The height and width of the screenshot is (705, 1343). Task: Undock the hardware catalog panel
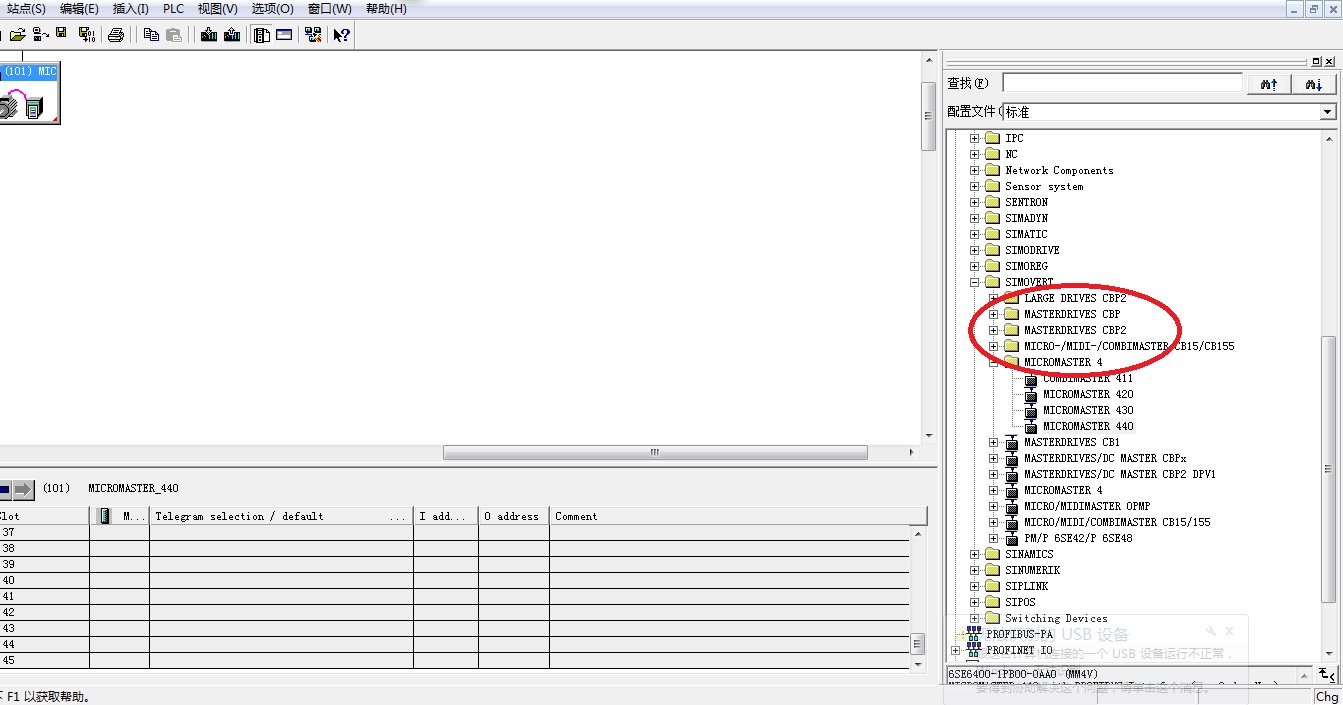1316,61
